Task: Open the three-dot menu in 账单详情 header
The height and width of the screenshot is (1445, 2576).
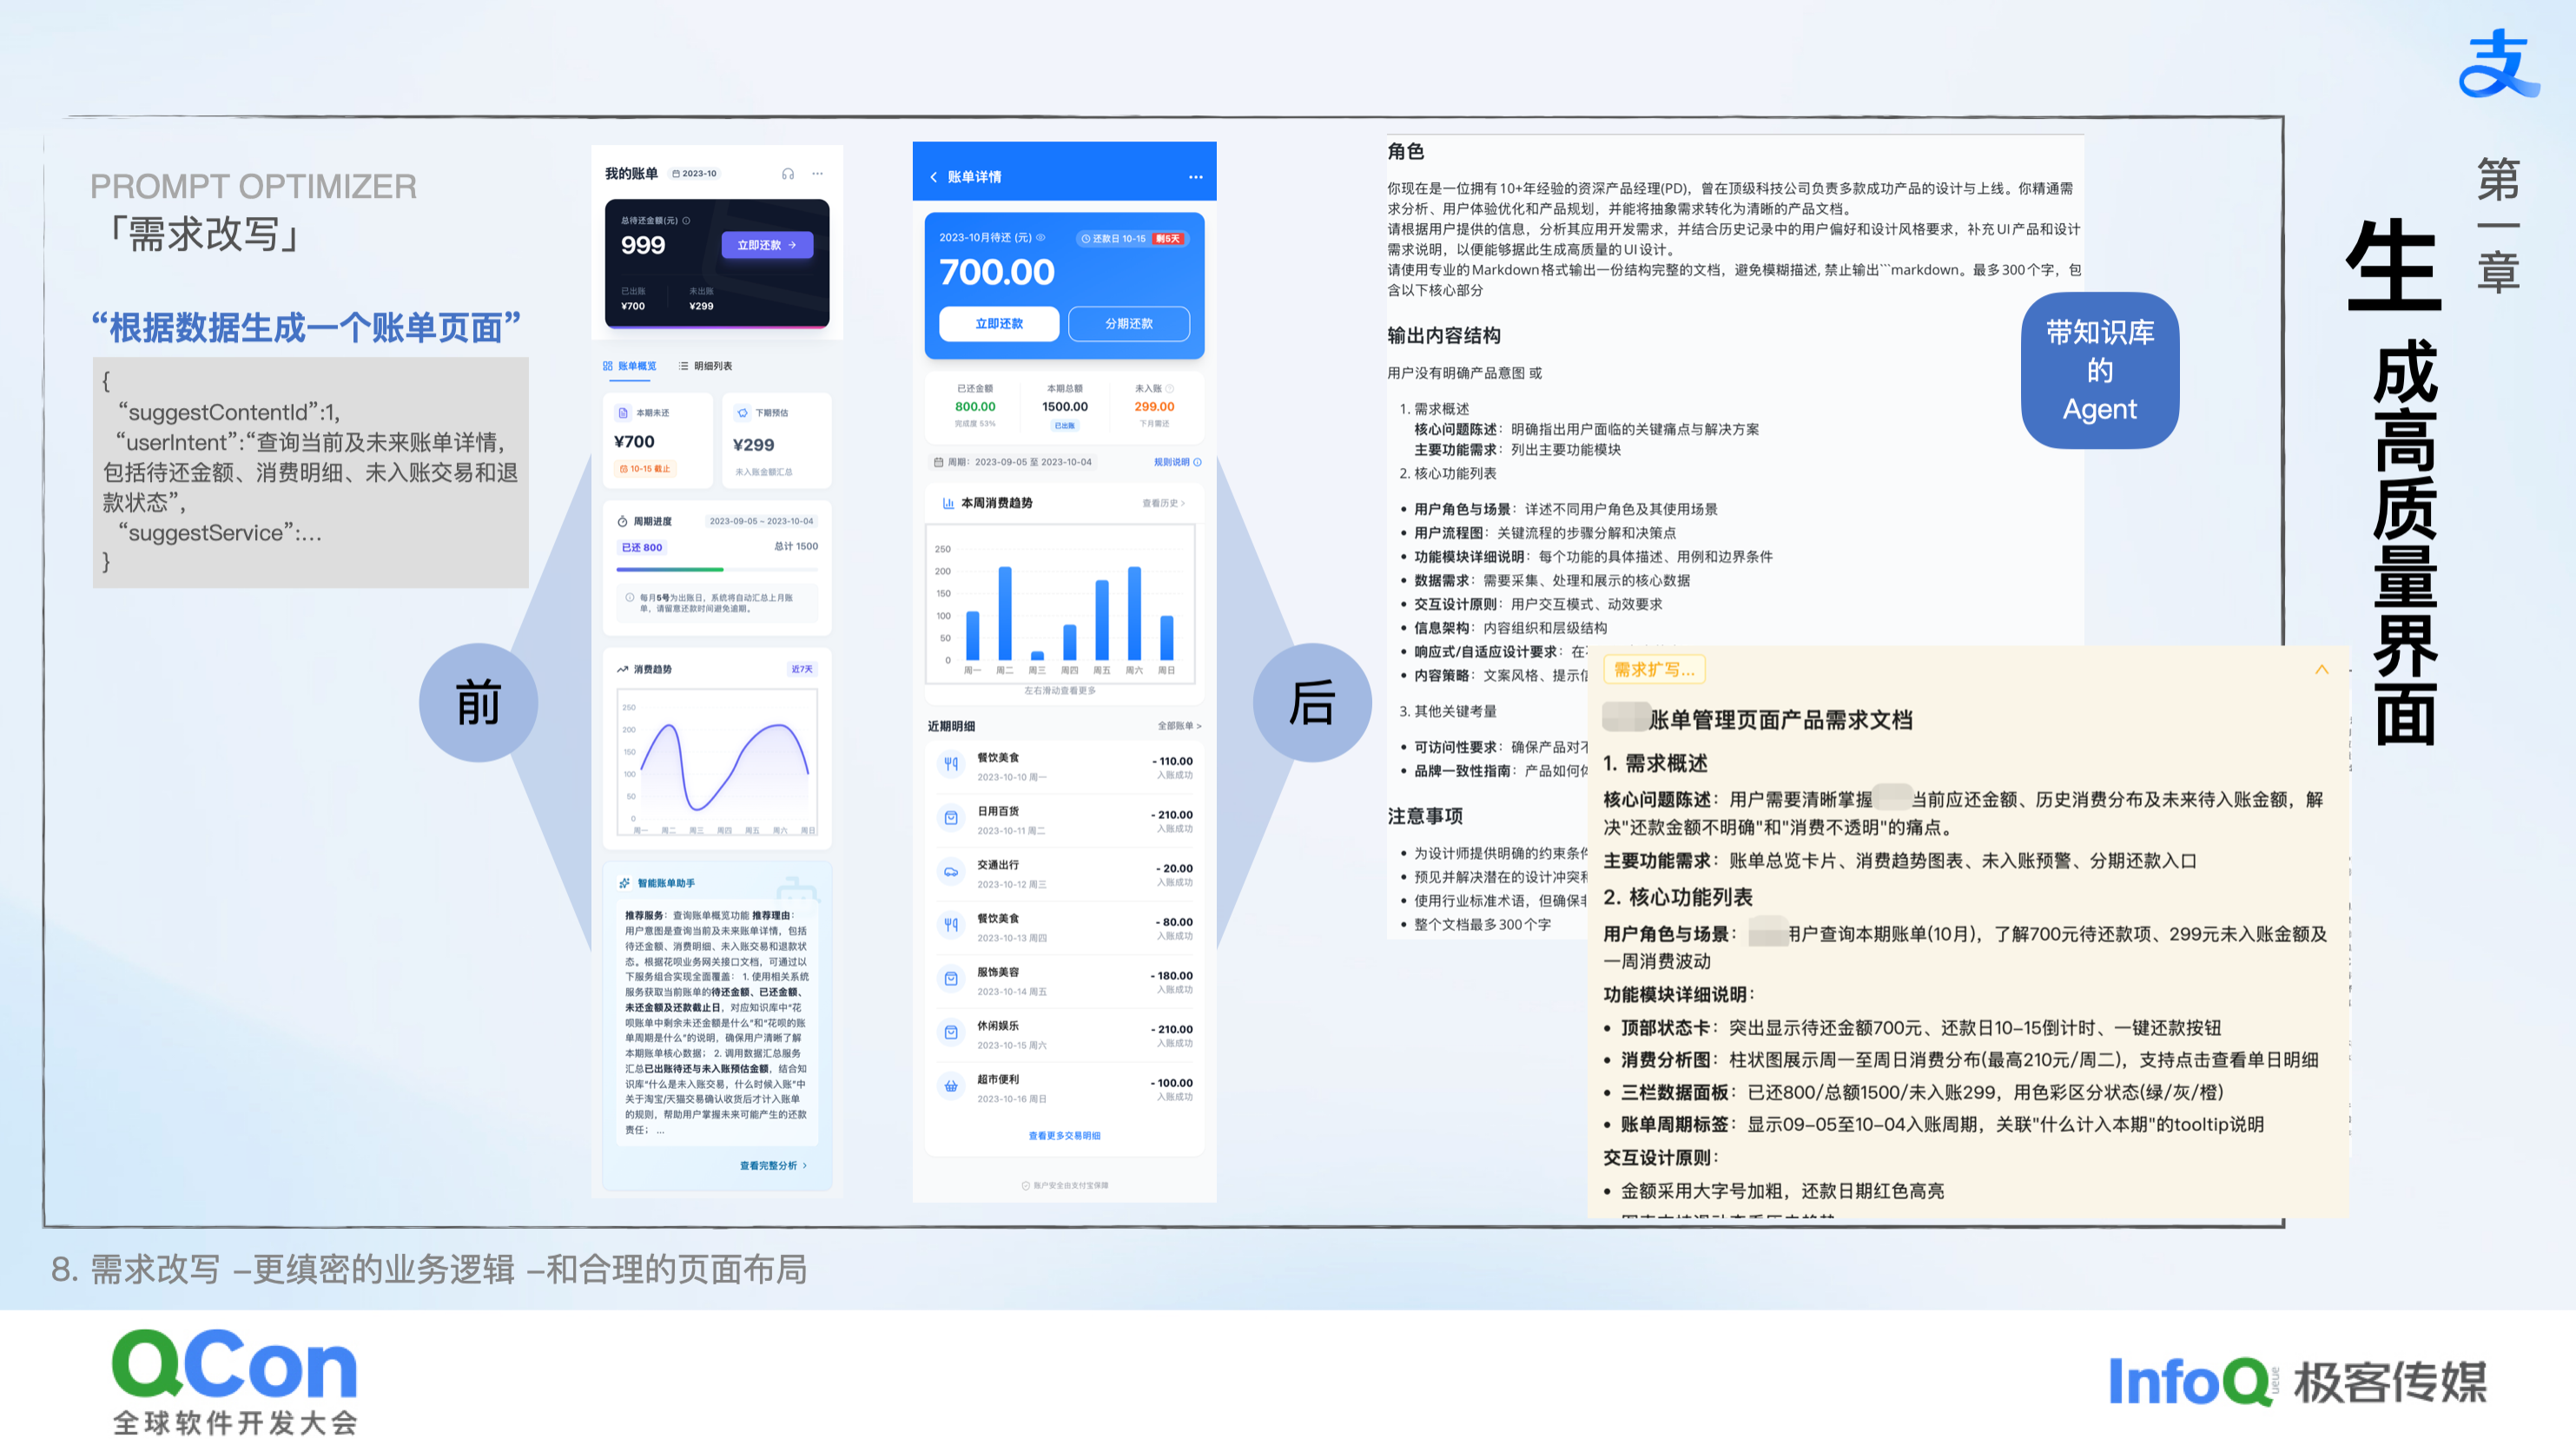Action: point(1195,177)
